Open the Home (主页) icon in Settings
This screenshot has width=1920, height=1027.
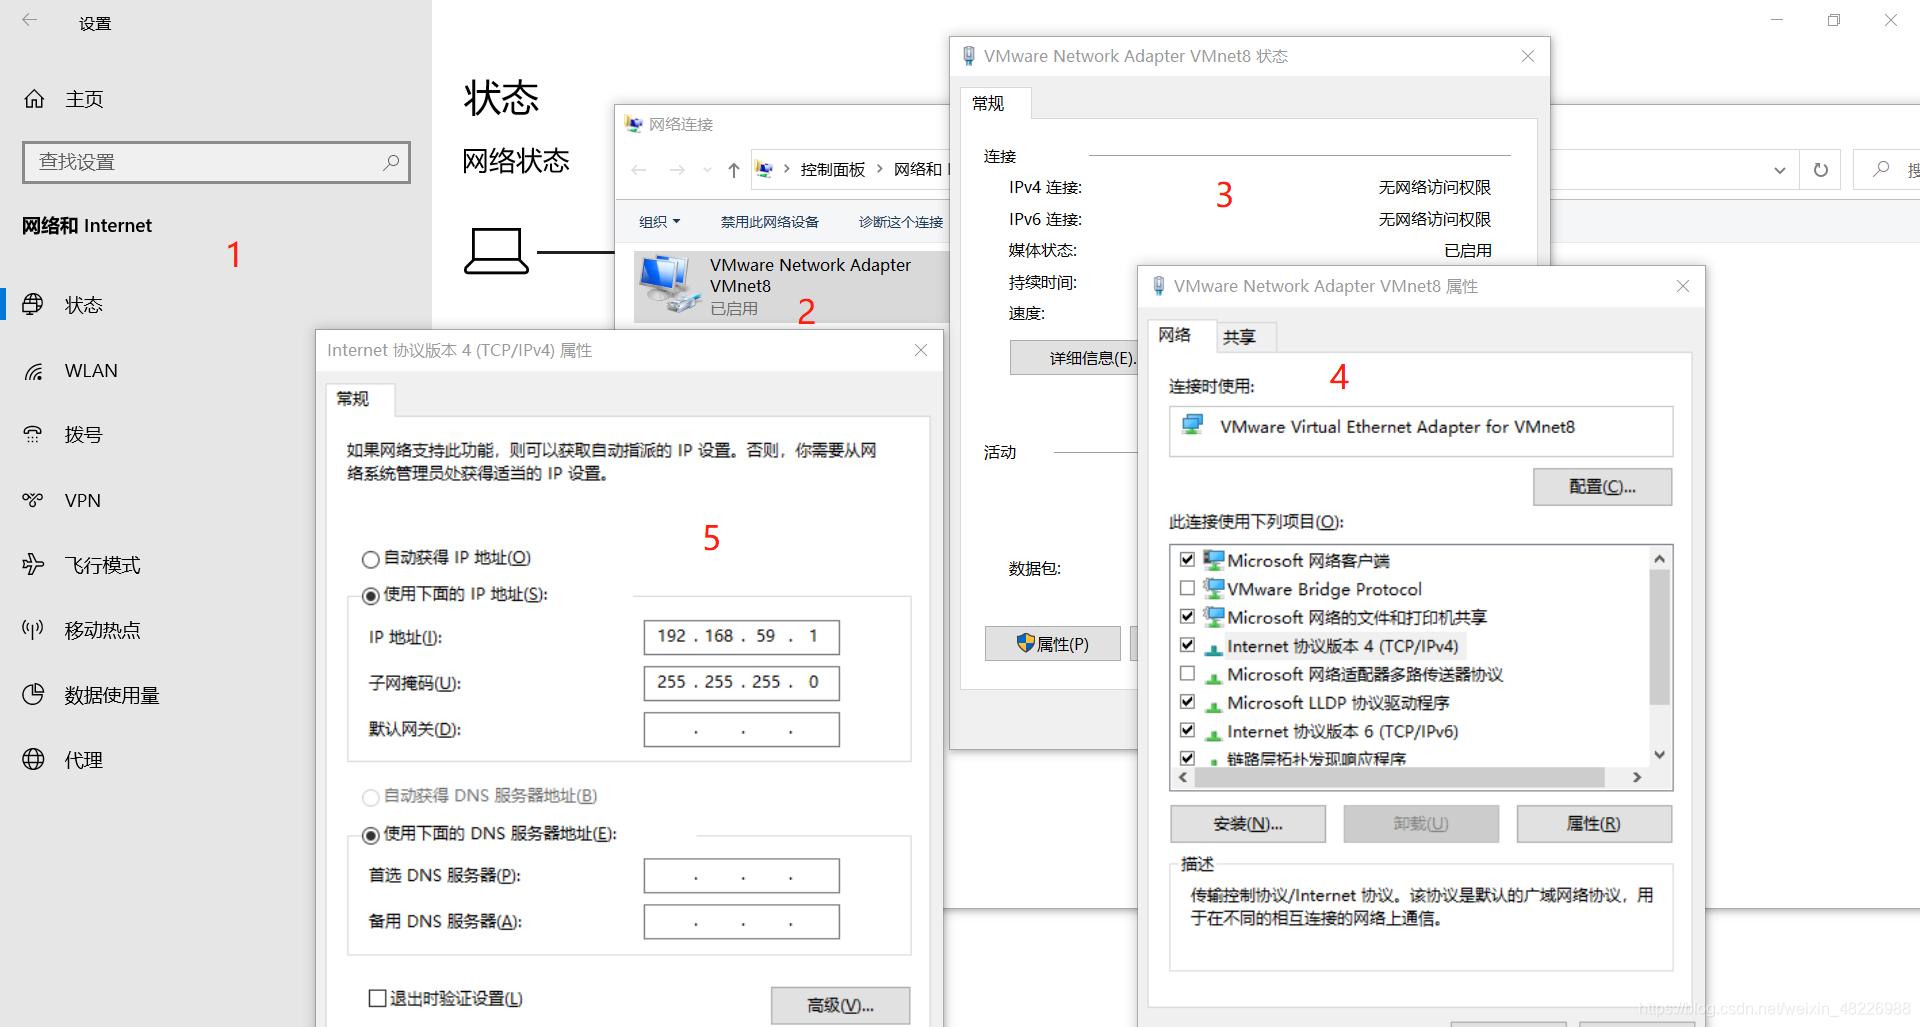(34, 99)
